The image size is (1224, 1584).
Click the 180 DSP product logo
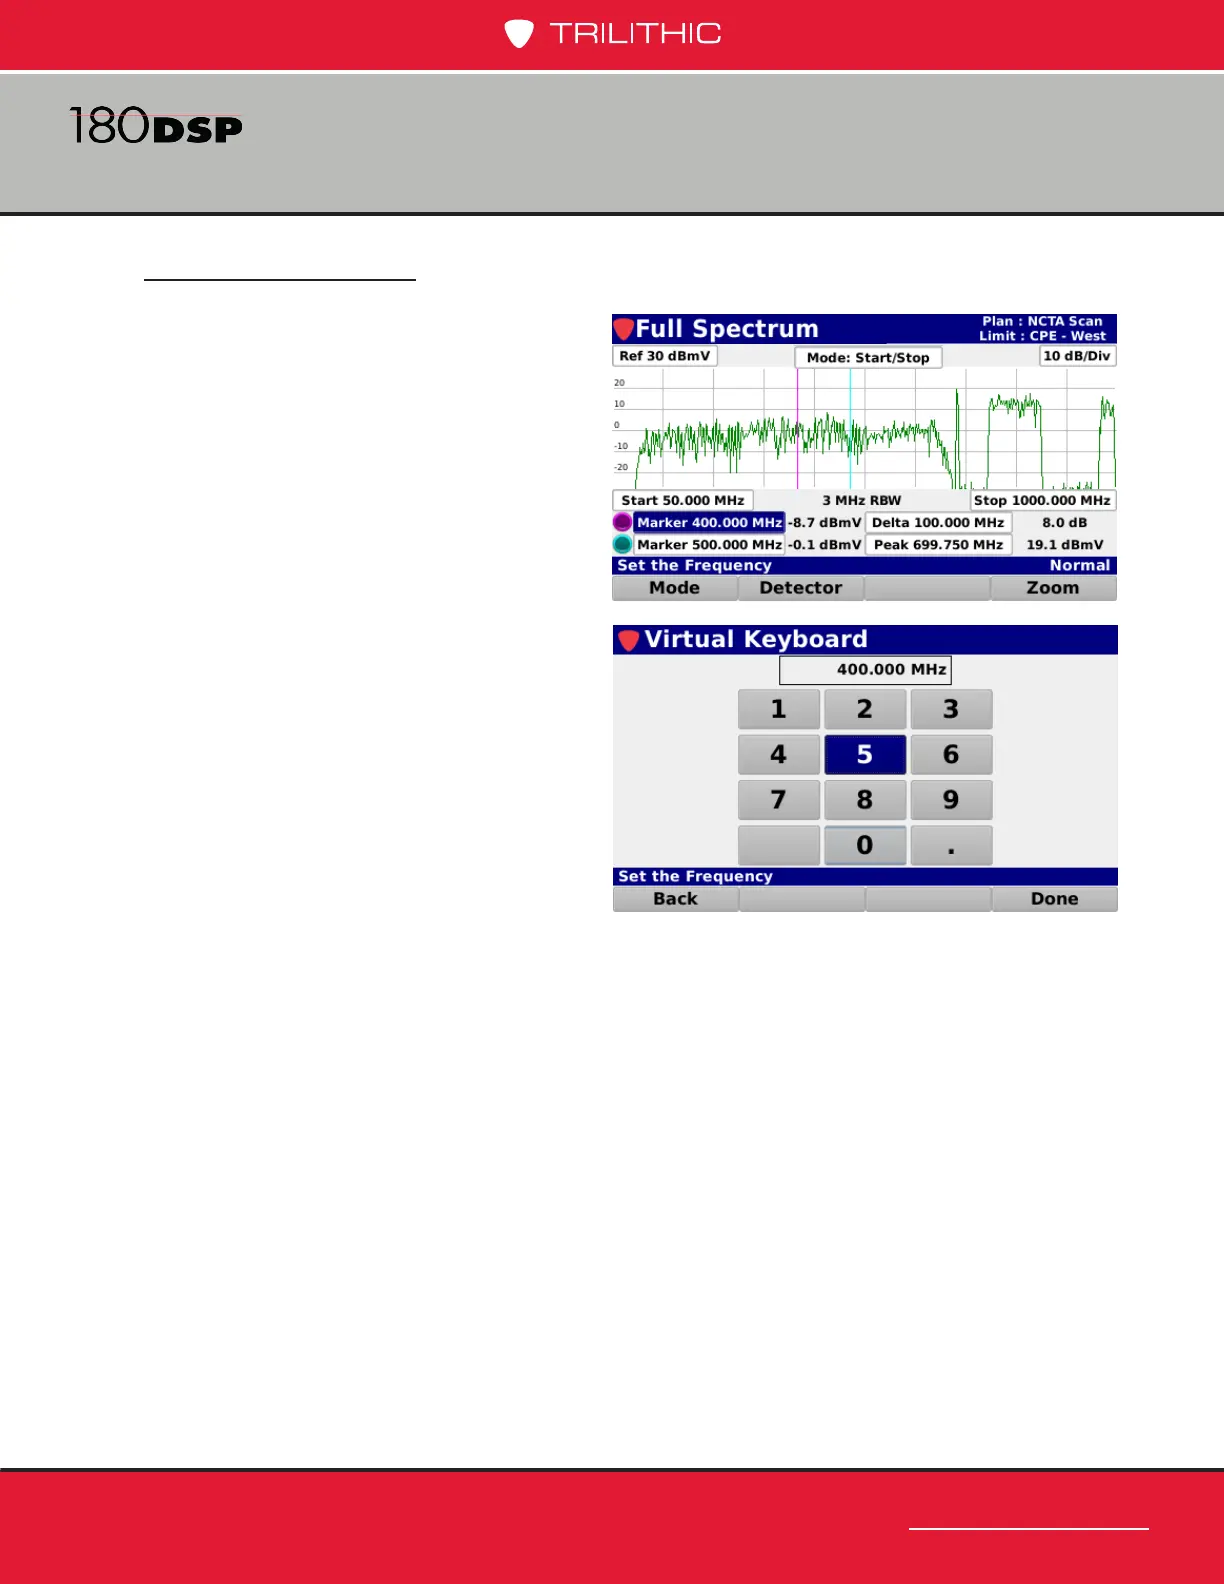tap(156, 127)
